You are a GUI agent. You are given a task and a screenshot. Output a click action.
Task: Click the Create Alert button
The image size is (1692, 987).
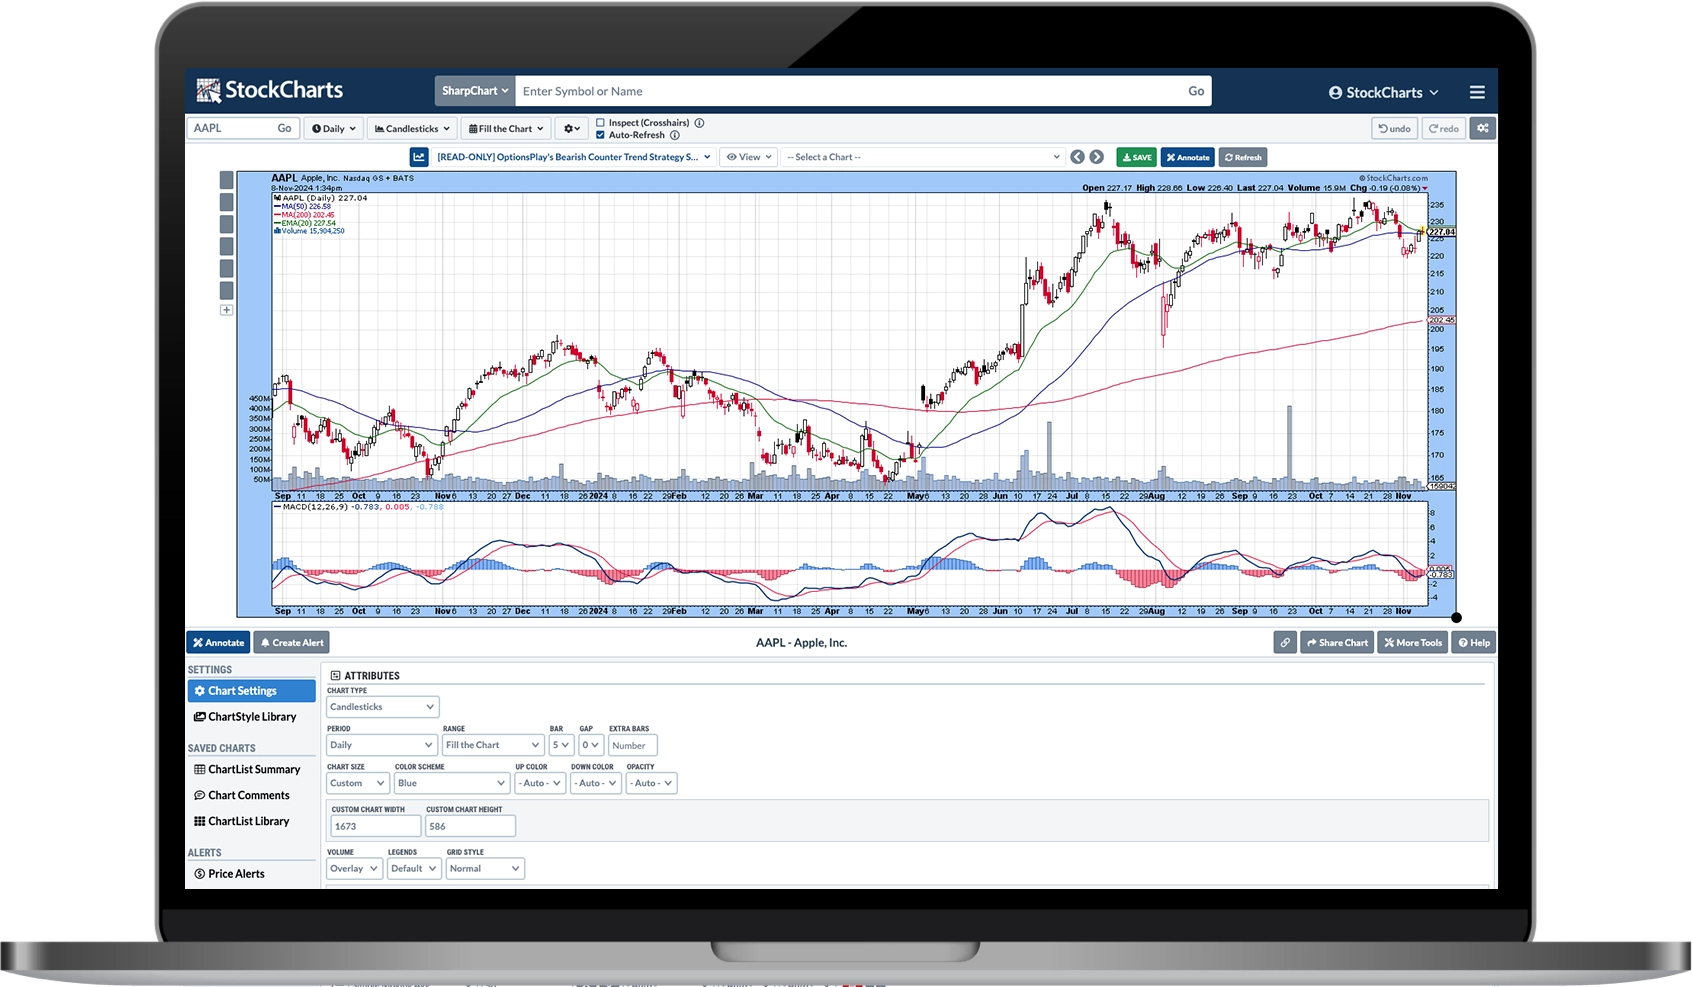291,643
